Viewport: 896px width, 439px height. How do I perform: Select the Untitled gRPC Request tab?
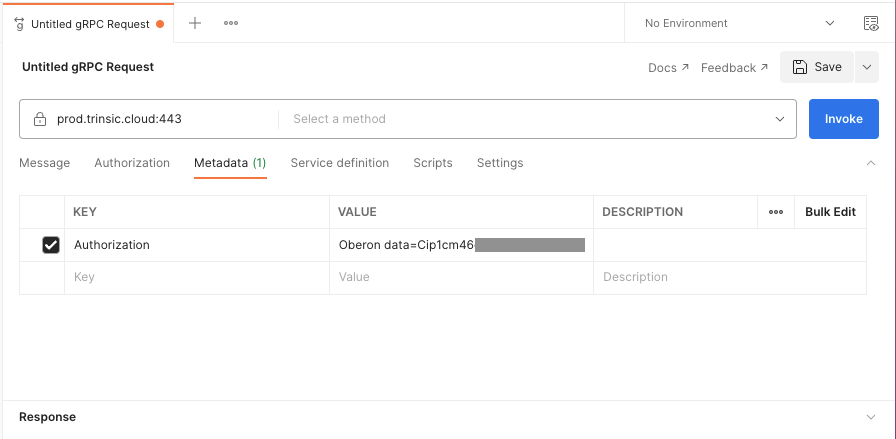point(89,23)
